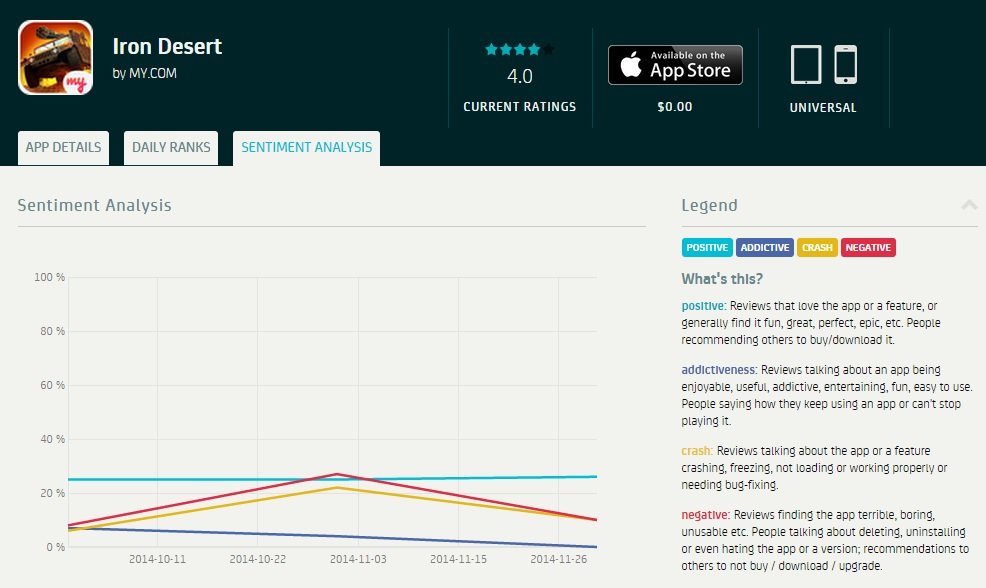Screen dimensions: 986x588
Task: Click the CURRENT RATINGS label
Action: click(x=519, y=107)
